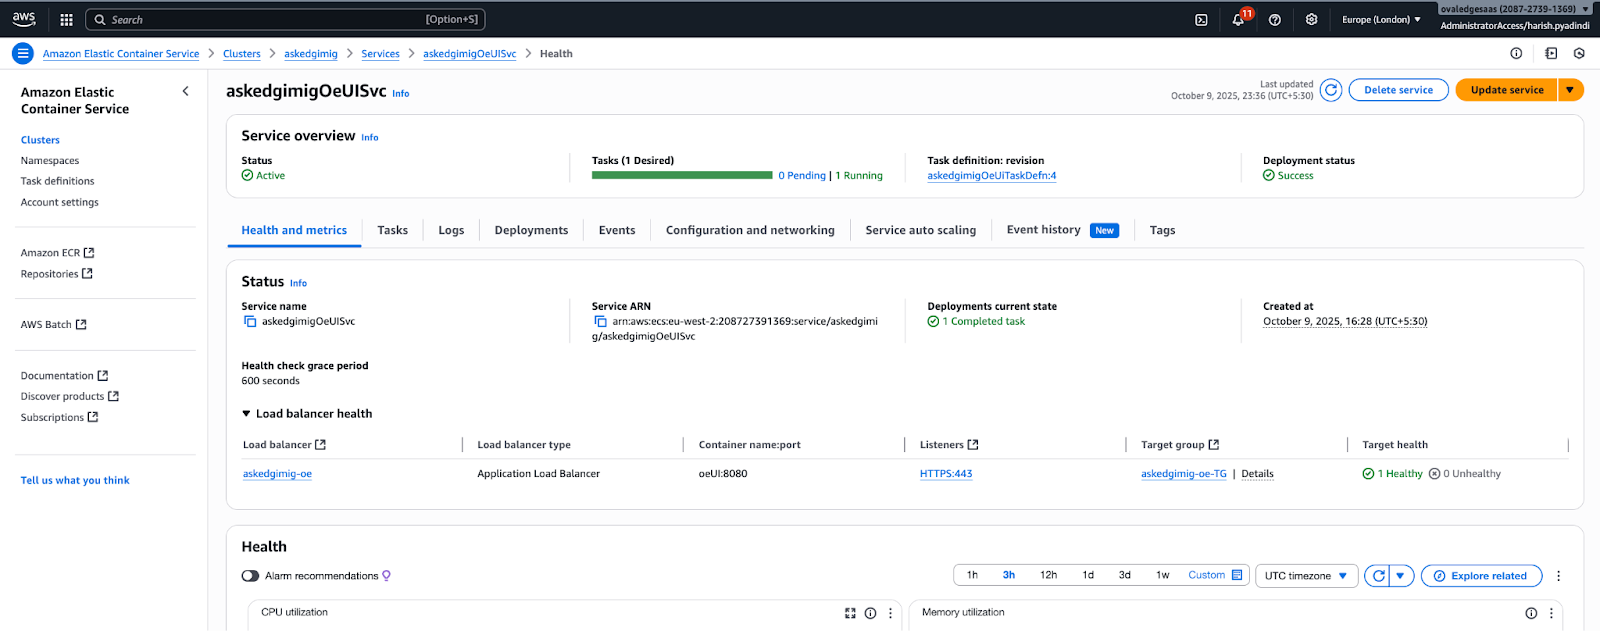Open the console settings gear
Viewport: 1600px width, 631px height.
click(x=1311, y=19)
